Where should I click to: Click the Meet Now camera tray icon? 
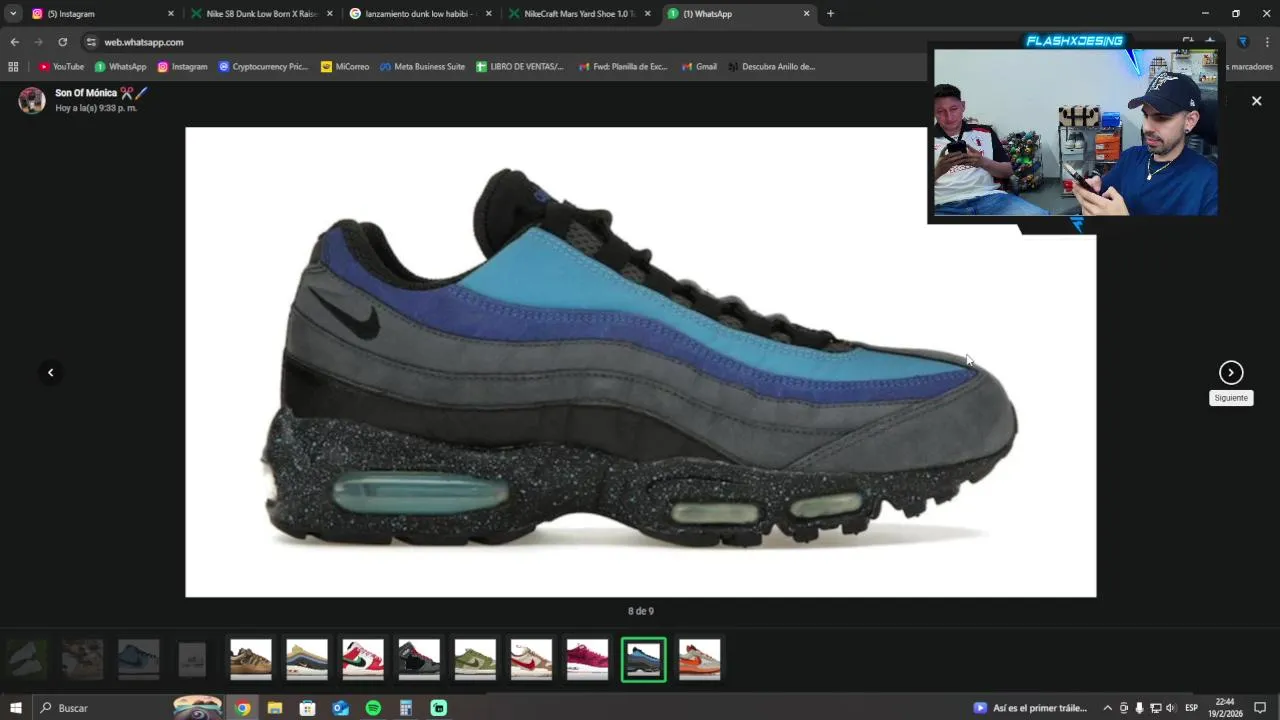click(x=1124, y=708)
